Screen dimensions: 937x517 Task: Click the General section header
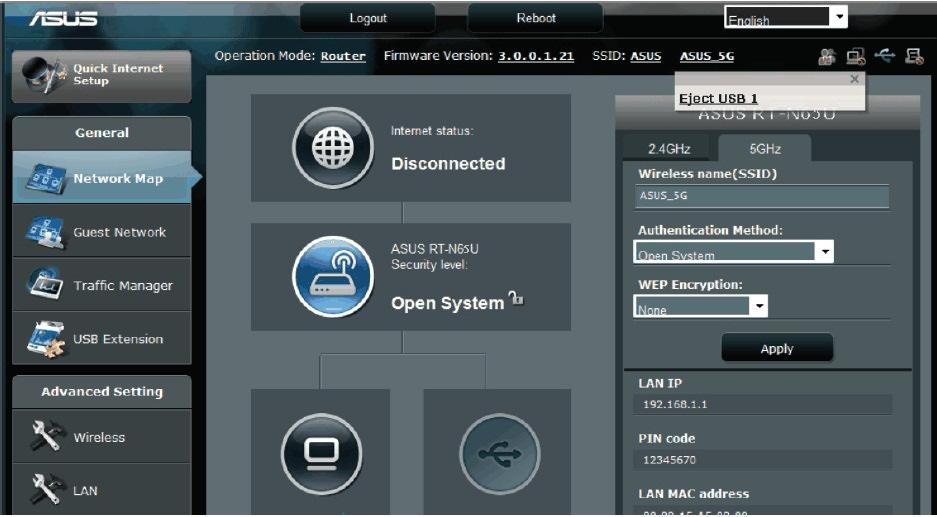tap(102, 133)
